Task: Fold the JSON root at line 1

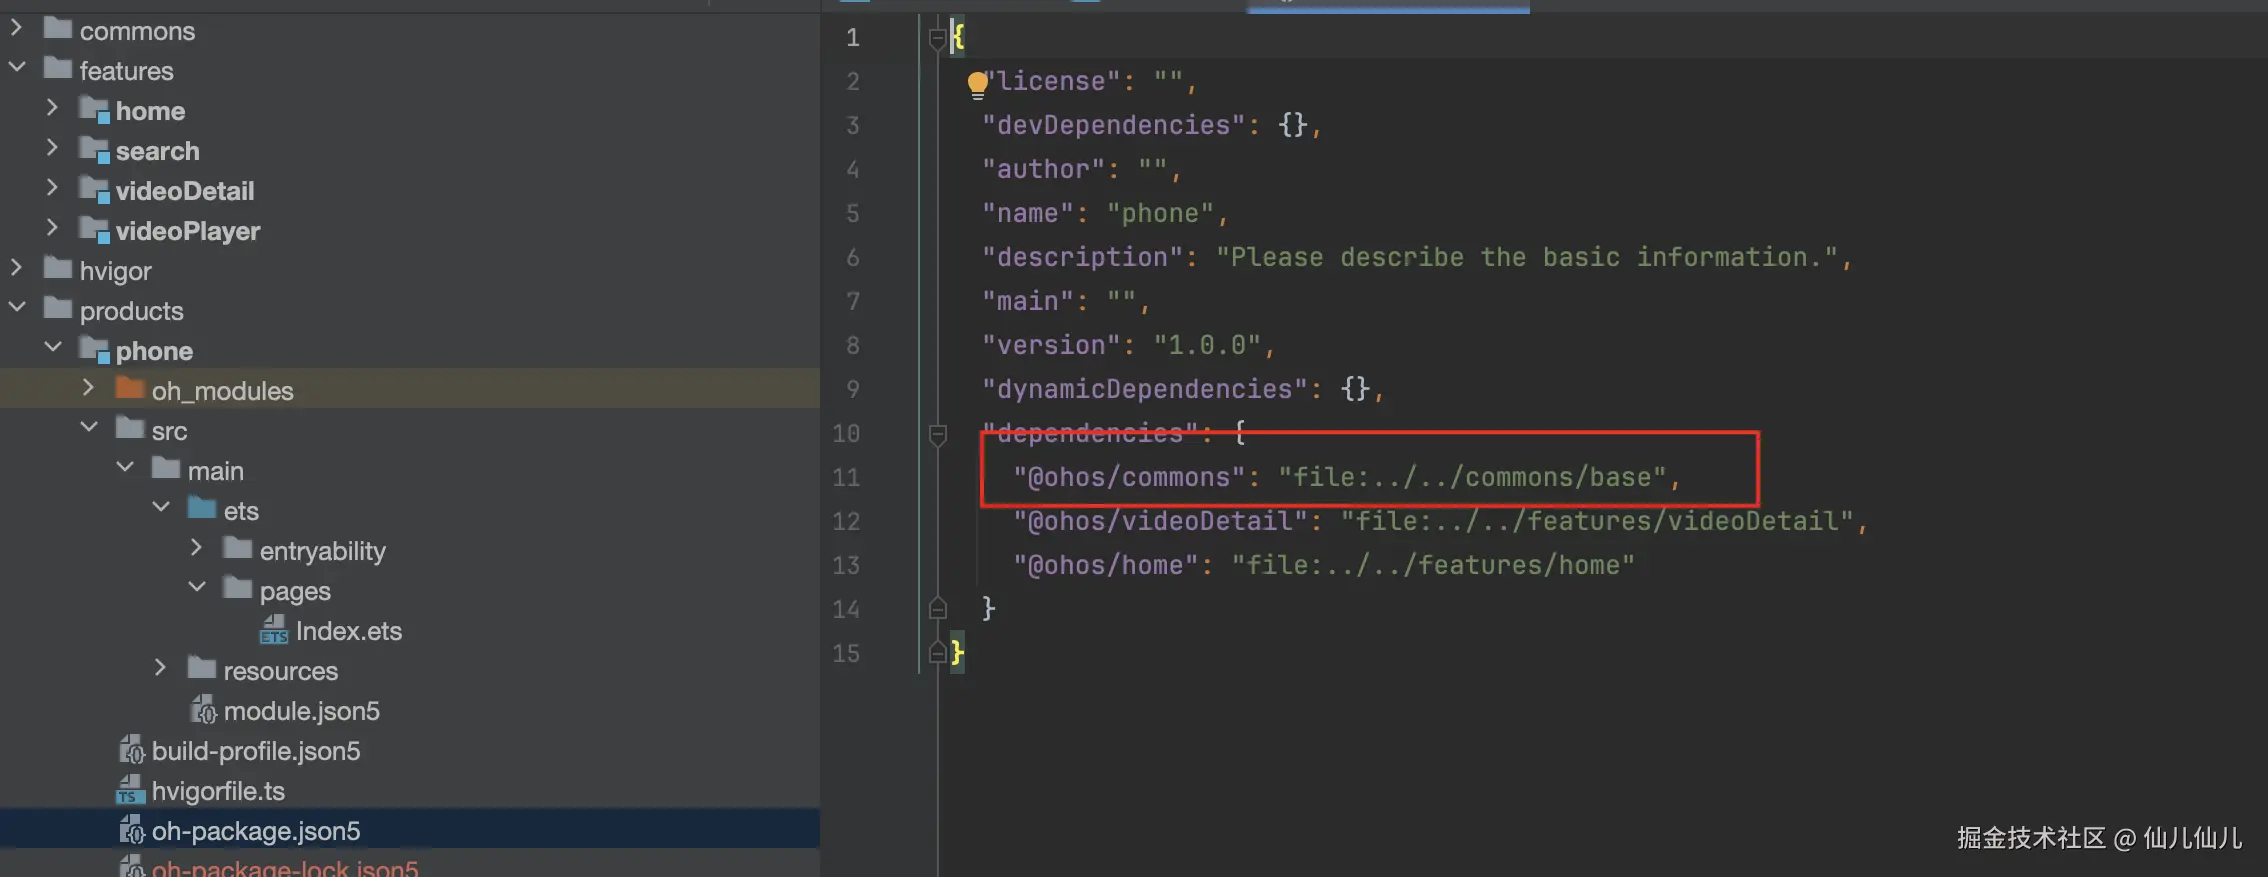Action: point(937,38)
